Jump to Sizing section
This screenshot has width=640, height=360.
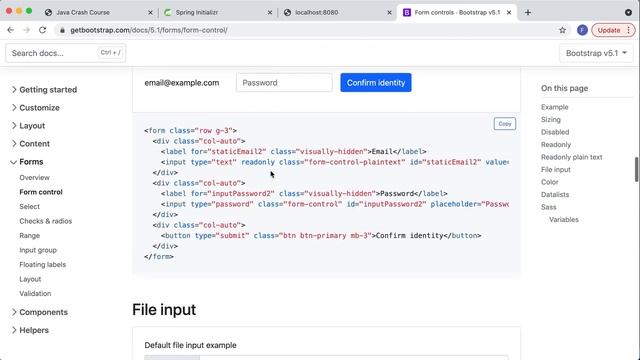[x=551, y=120]
